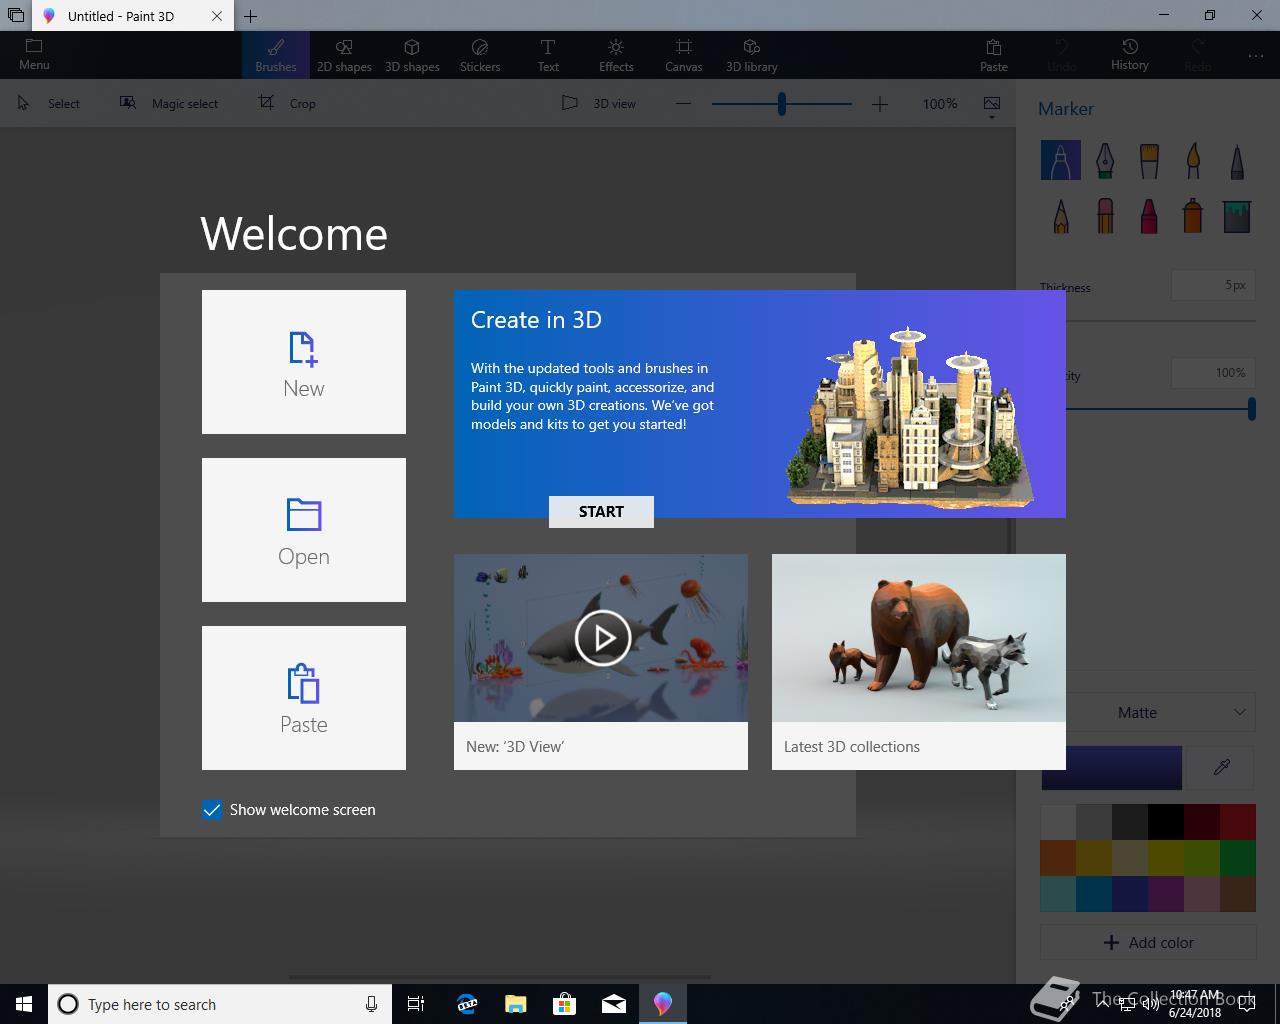The height and width of the screenshot is (1024, 1280).
Task: Select the Oil brush tool
Action: pos(1149,160)
